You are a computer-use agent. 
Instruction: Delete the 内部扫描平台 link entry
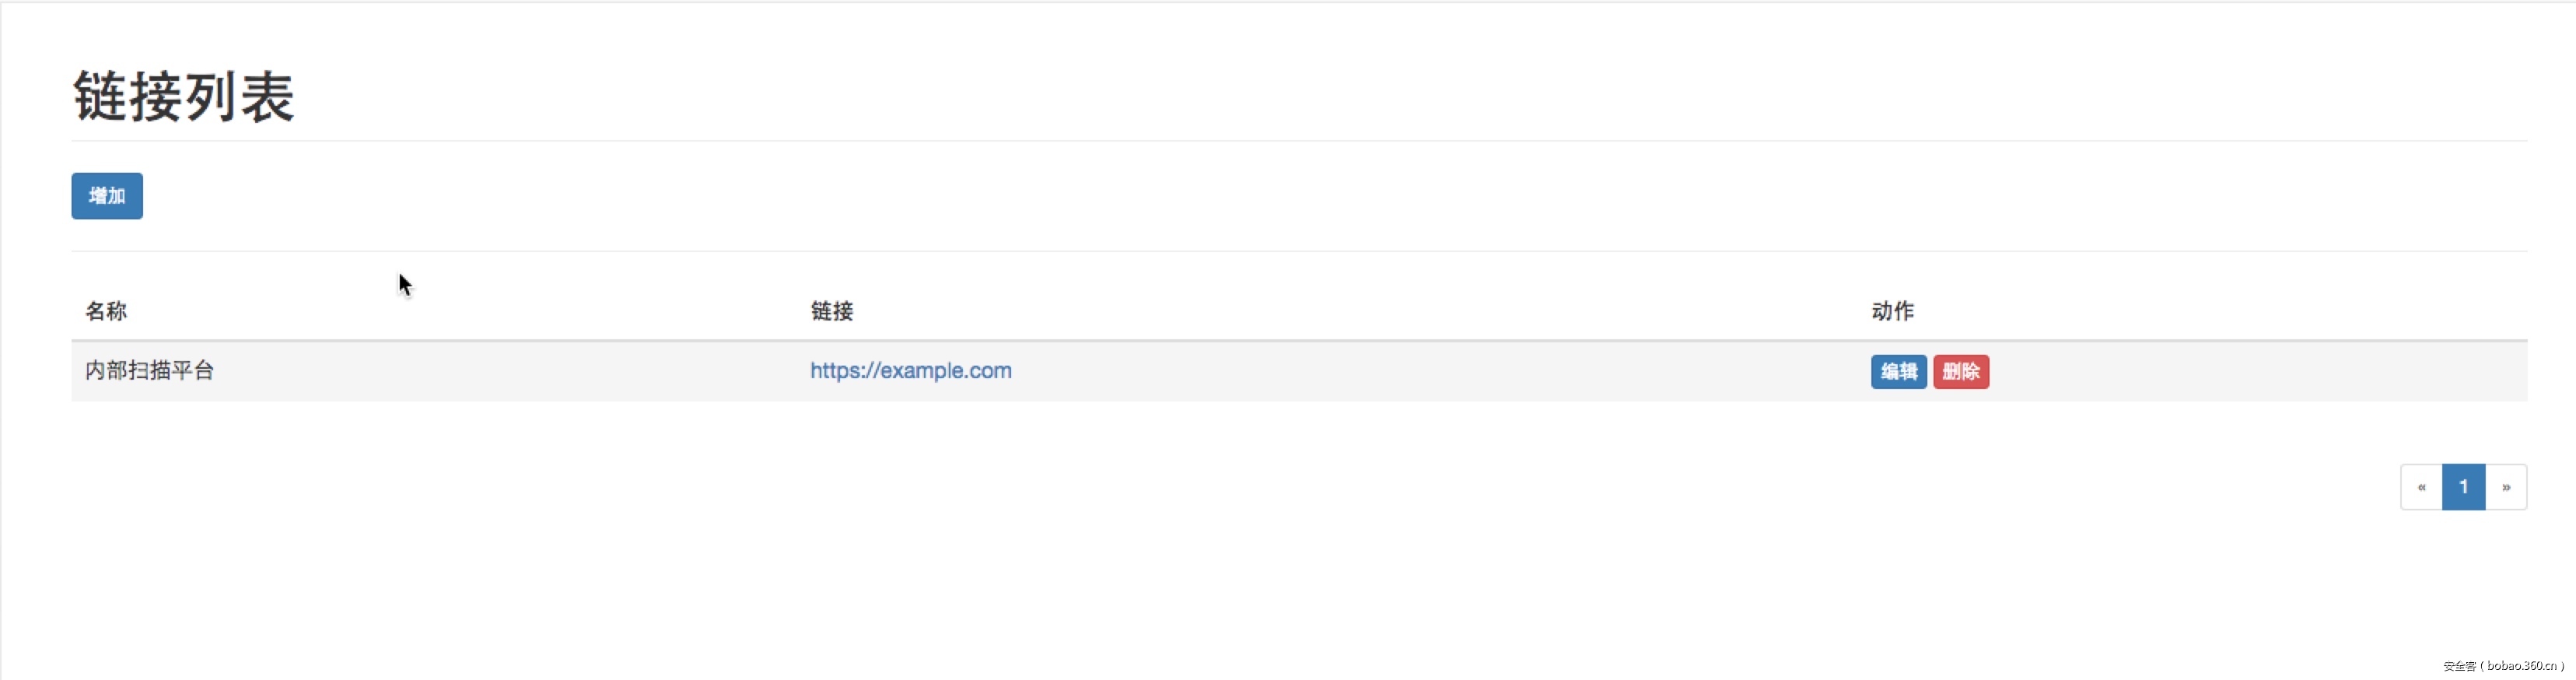[x=1960, y=372]
